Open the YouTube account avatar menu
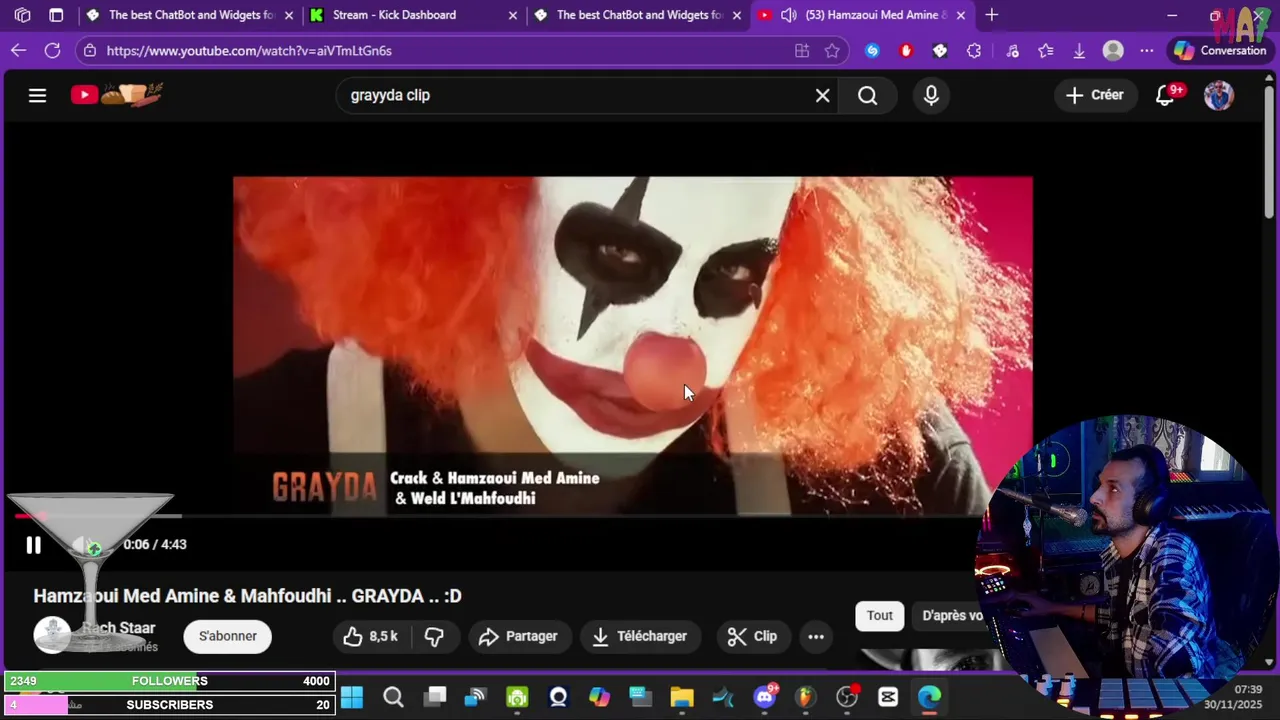Viewport: 1280px width, 720px height. [1218, 95]
